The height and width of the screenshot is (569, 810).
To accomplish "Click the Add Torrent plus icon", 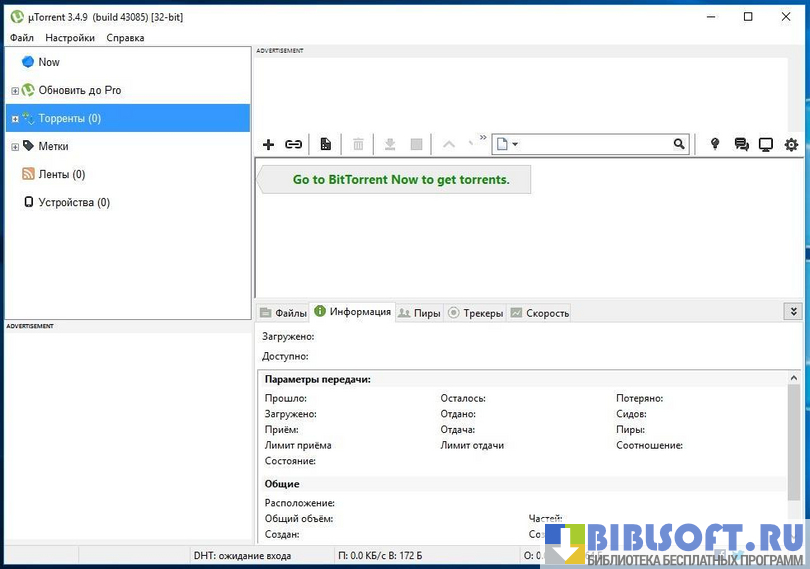I will (268, 145).
